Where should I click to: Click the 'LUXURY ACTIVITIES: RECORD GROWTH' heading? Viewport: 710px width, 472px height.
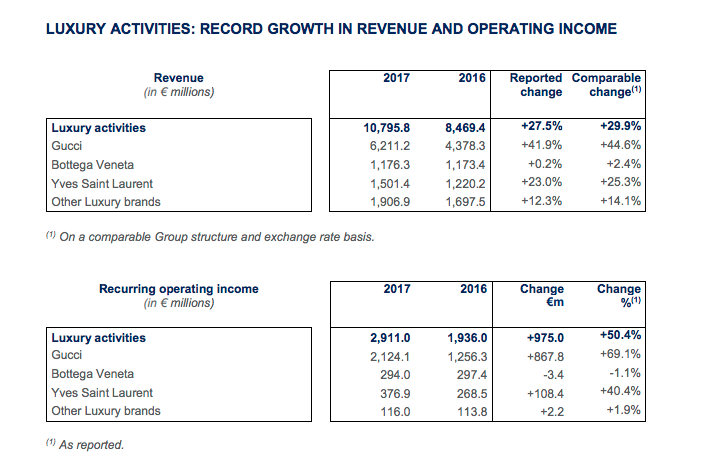tap(331, 29)
